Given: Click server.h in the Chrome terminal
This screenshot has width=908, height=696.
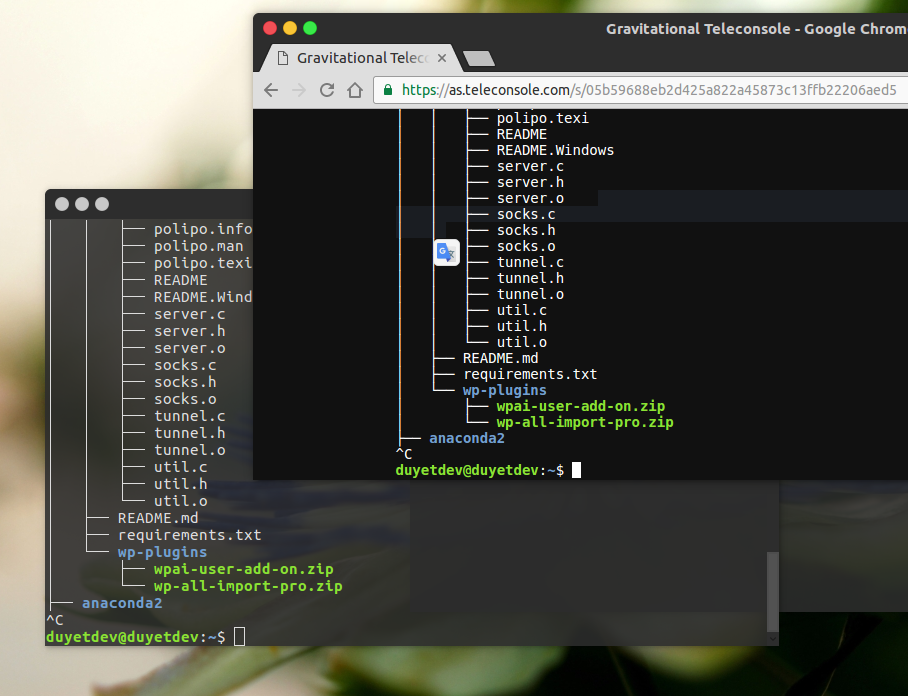Looking at the screenshot, I should pyautogui.click(x=530, y=182).
